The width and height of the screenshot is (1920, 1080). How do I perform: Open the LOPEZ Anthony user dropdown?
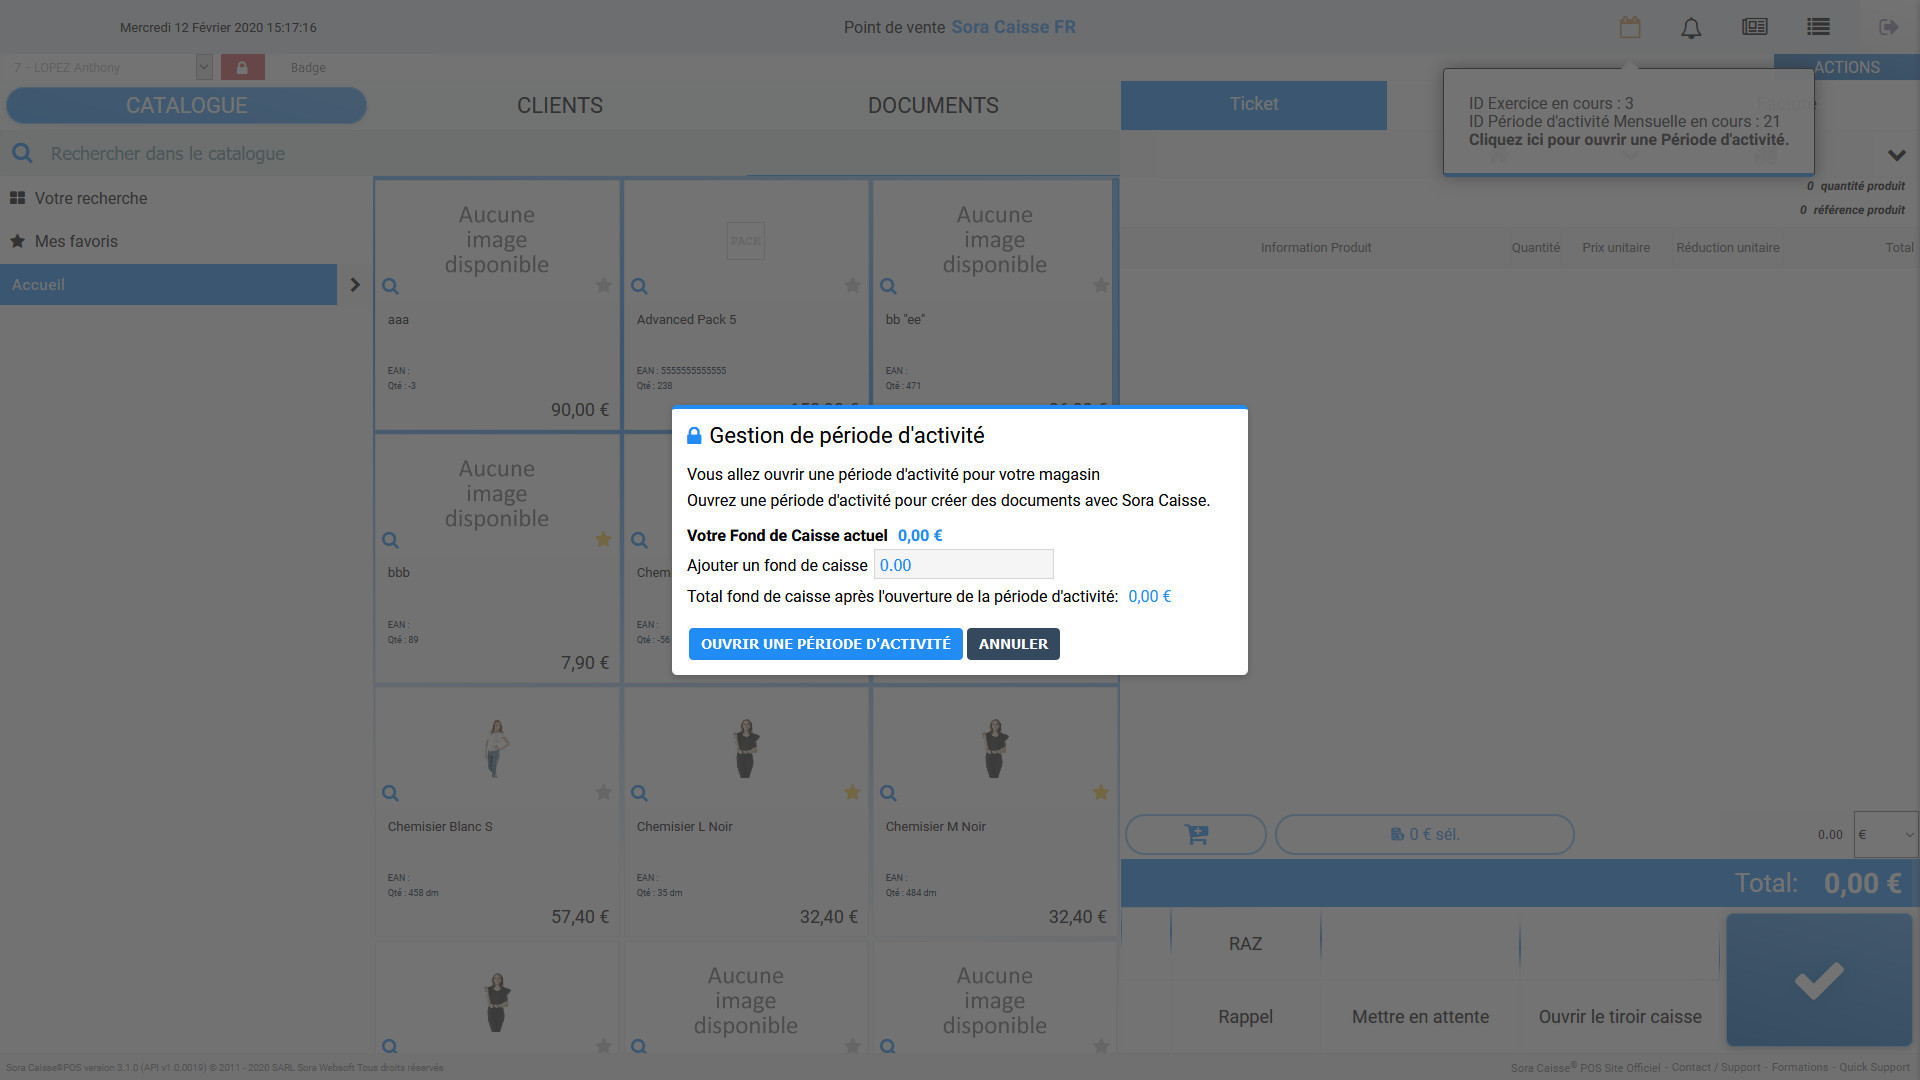(203, 67)
